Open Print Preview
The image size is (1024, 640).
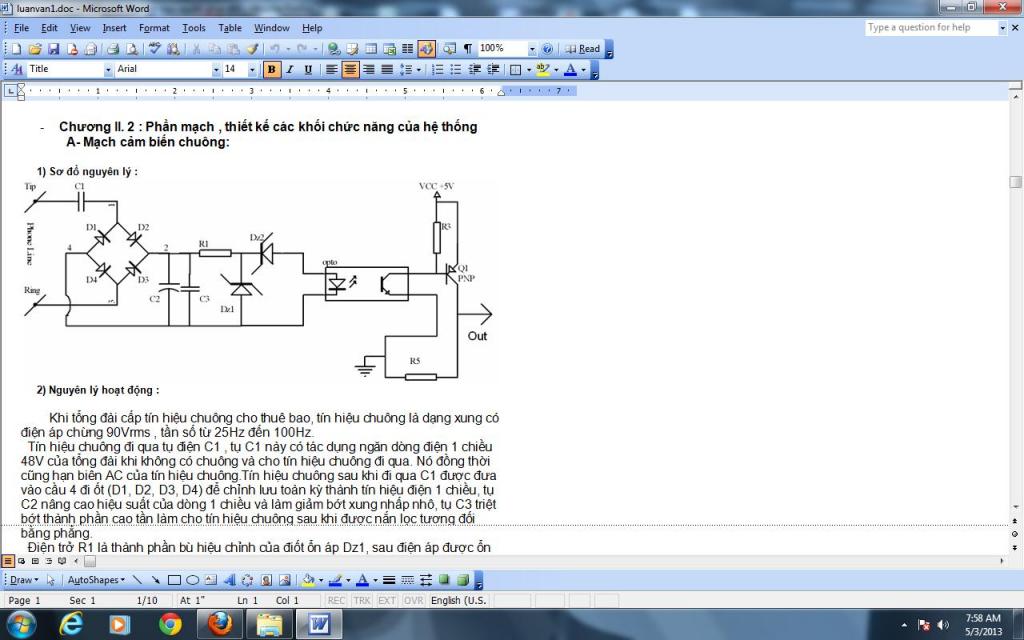(x=132, y=49)
